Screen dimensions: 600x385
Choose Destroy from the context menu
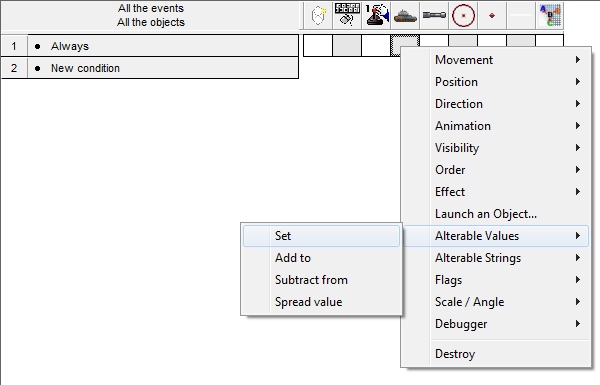coord(496,354)
